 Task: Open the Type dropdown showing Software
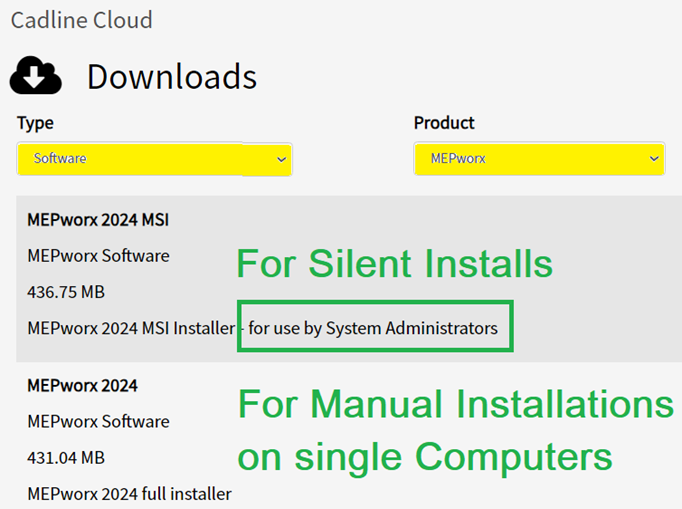[154, 159]
